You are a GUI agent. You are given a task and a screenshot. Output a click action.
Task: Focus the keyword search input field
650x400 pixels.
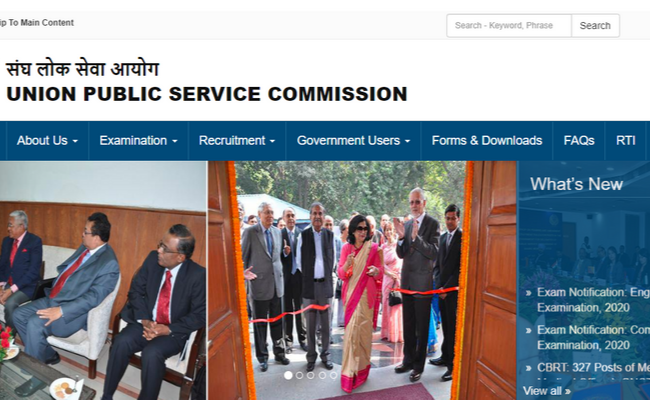coord(509,26)
